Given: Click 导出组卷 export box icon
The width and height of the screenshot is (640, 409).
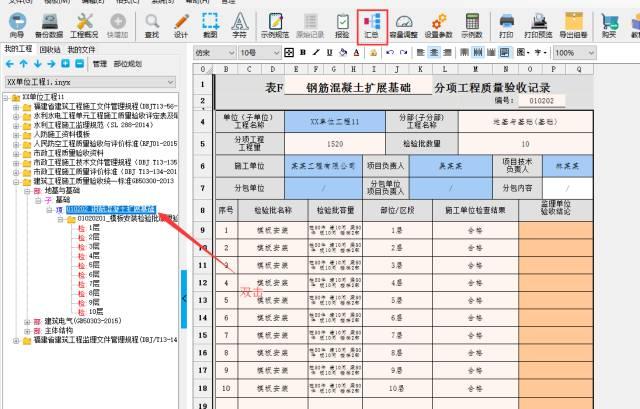Looking at the screenshot, I should (573, 25).
